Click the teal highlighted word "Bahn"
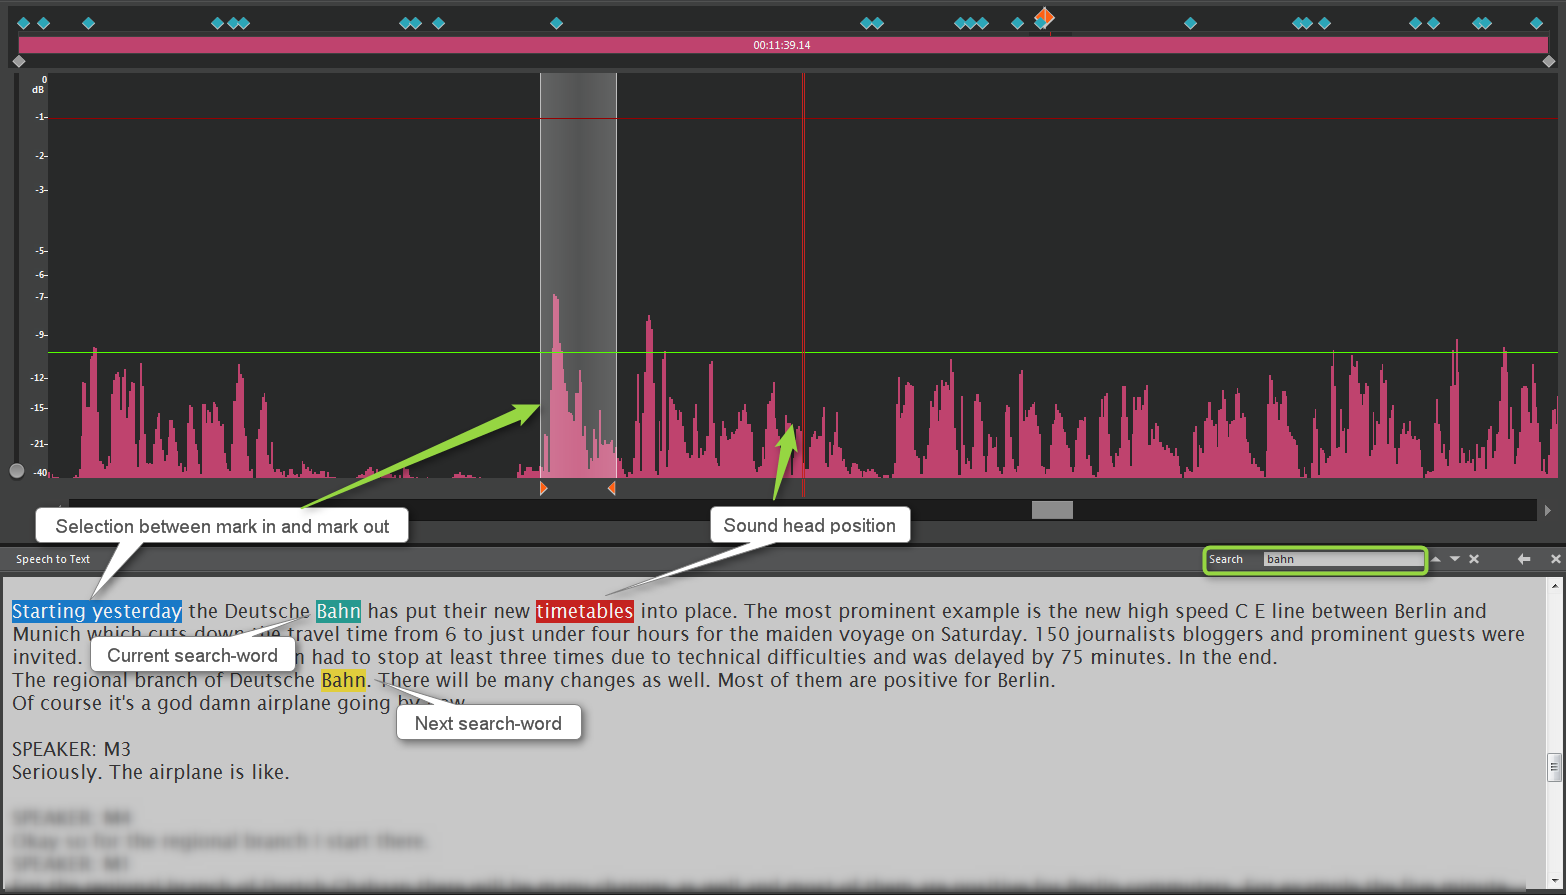1566x895 pixels. [x=338, y=611]
